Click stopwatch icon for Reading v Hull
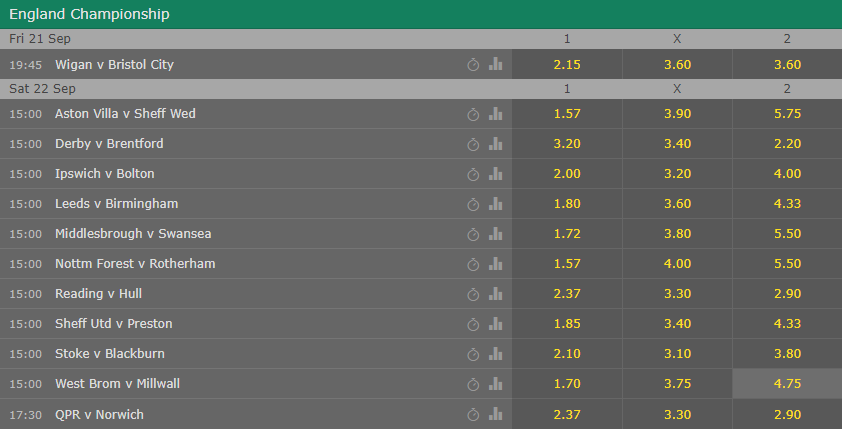 (473, 294)
